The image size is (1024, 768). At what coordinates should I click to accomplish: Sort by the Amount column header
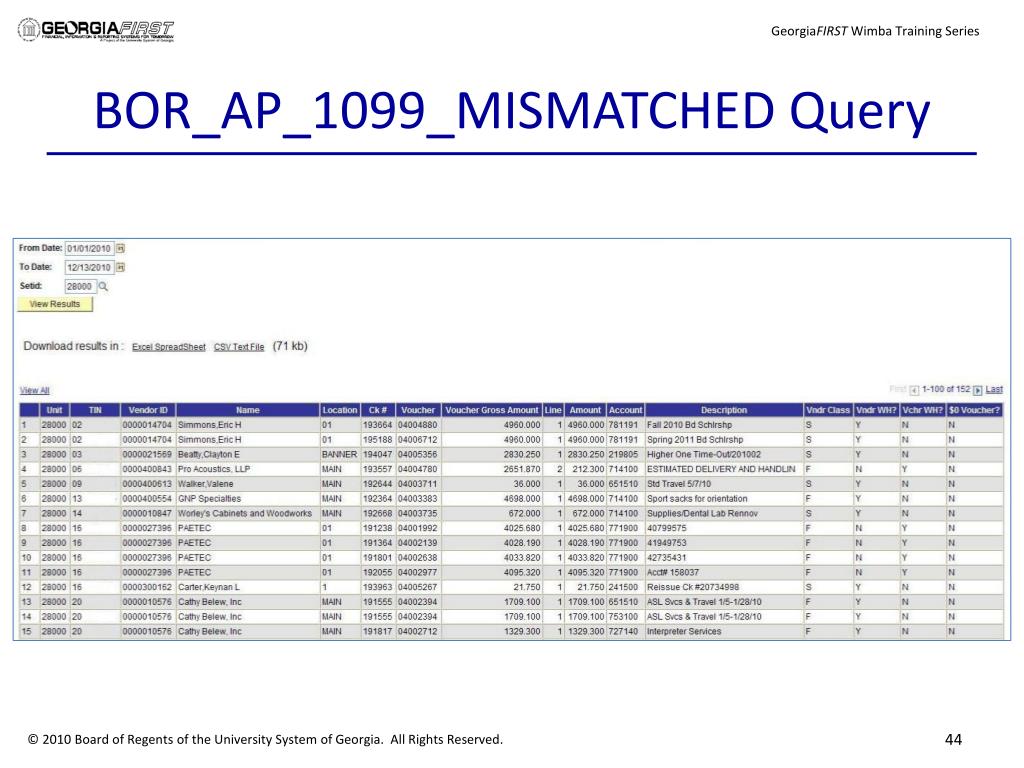585,410
